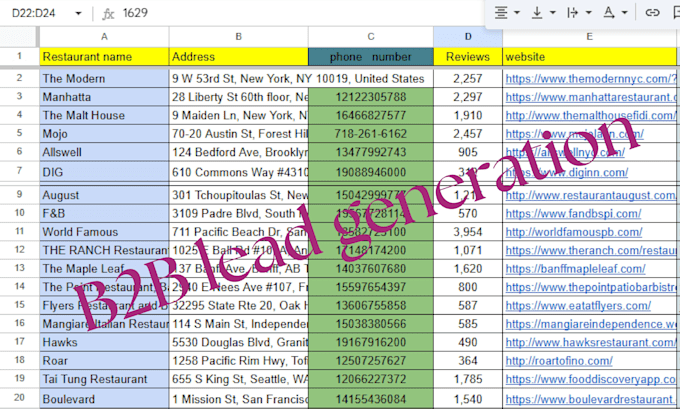
Task: Select the 'Roar' cell
Action: coord(104,361)
